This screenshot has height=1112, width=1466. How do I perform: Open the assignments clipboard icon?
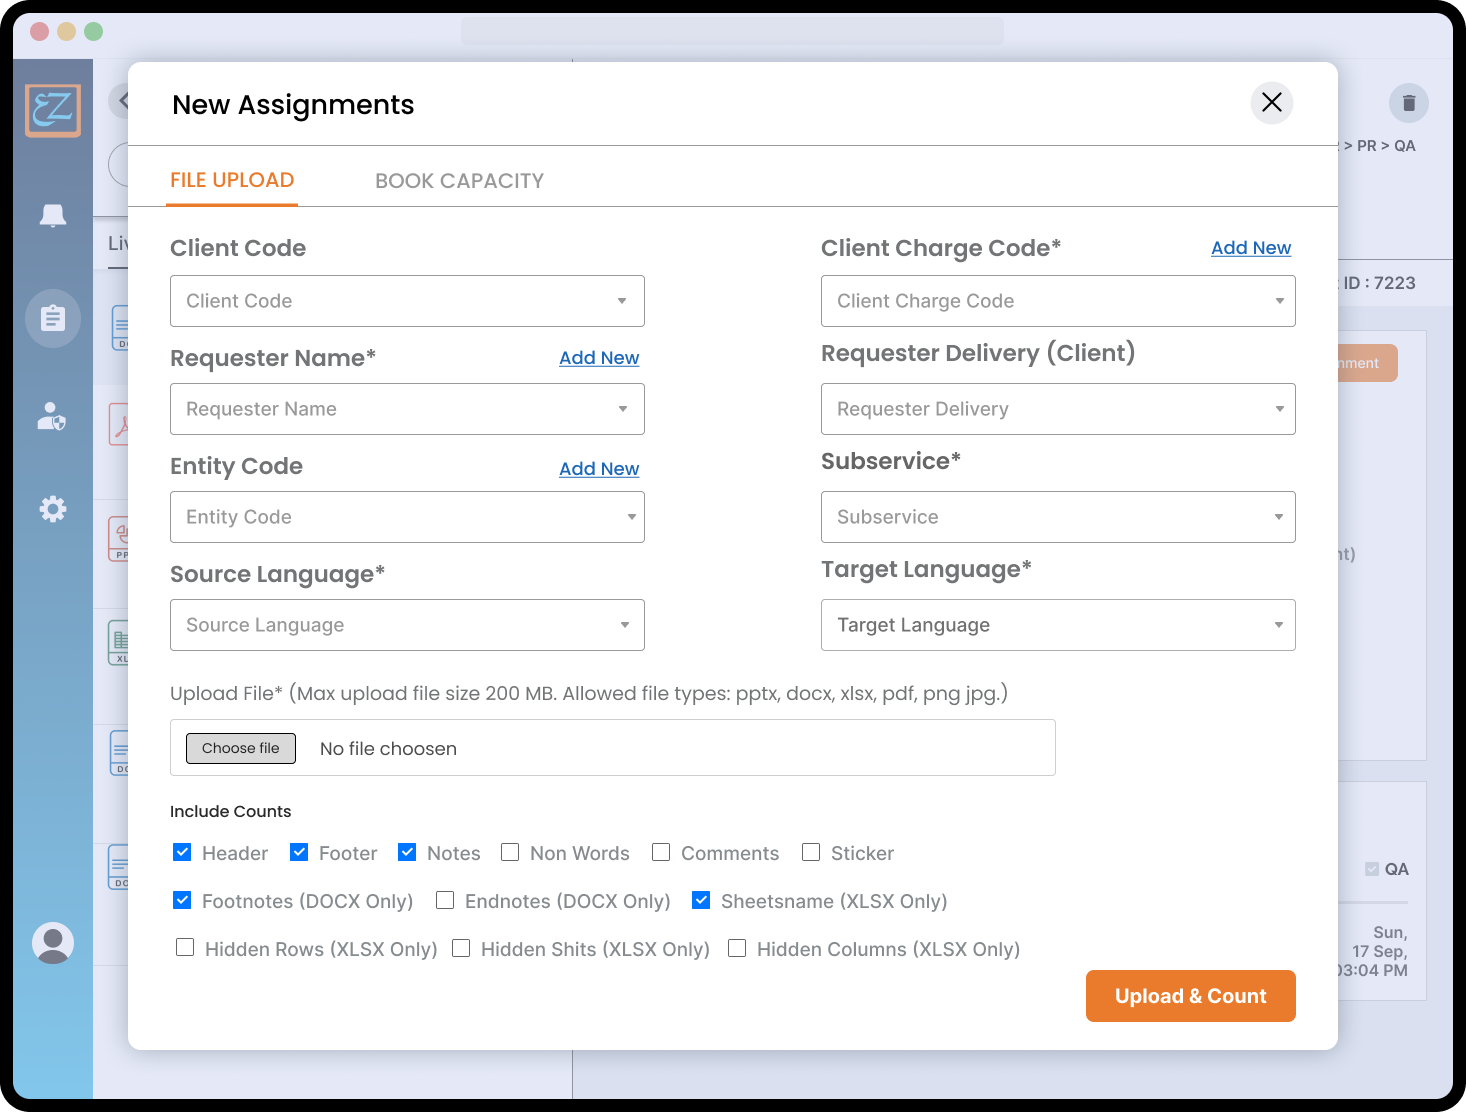coord(53,318)
